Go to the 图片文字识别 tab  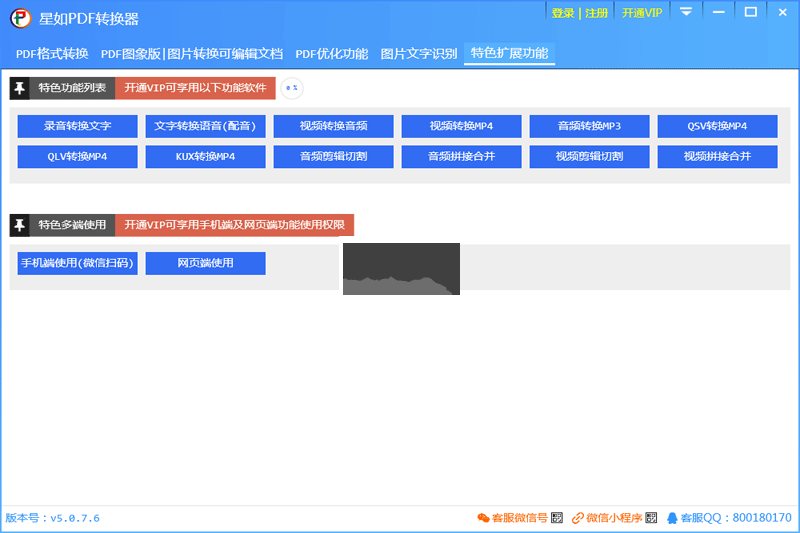[x=419, y=54]
